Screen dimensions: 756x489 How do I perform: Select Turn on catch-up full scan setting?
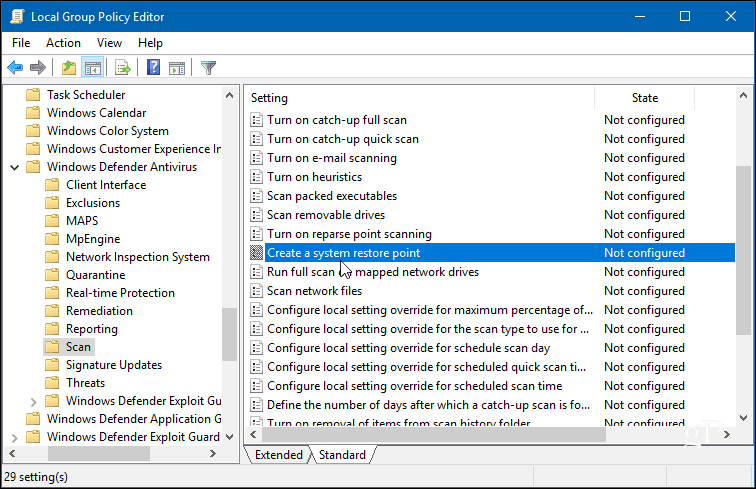[337, 120]
